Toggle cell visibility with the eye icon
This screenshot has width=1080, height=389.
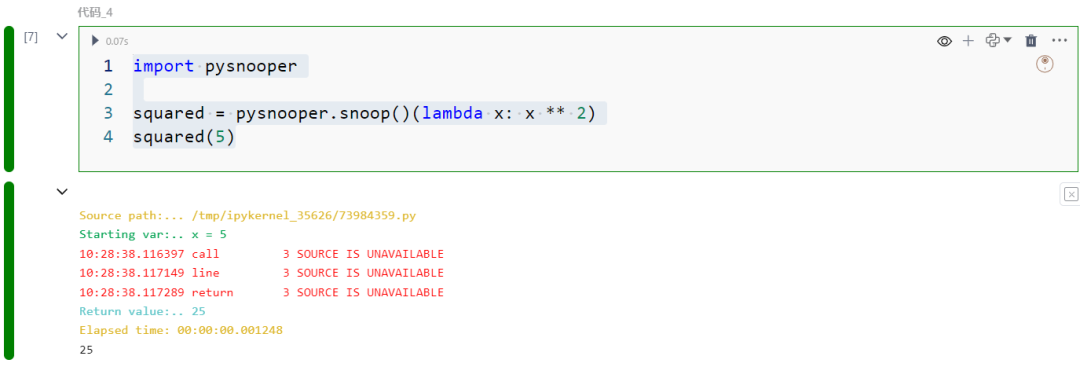[944, 41]
